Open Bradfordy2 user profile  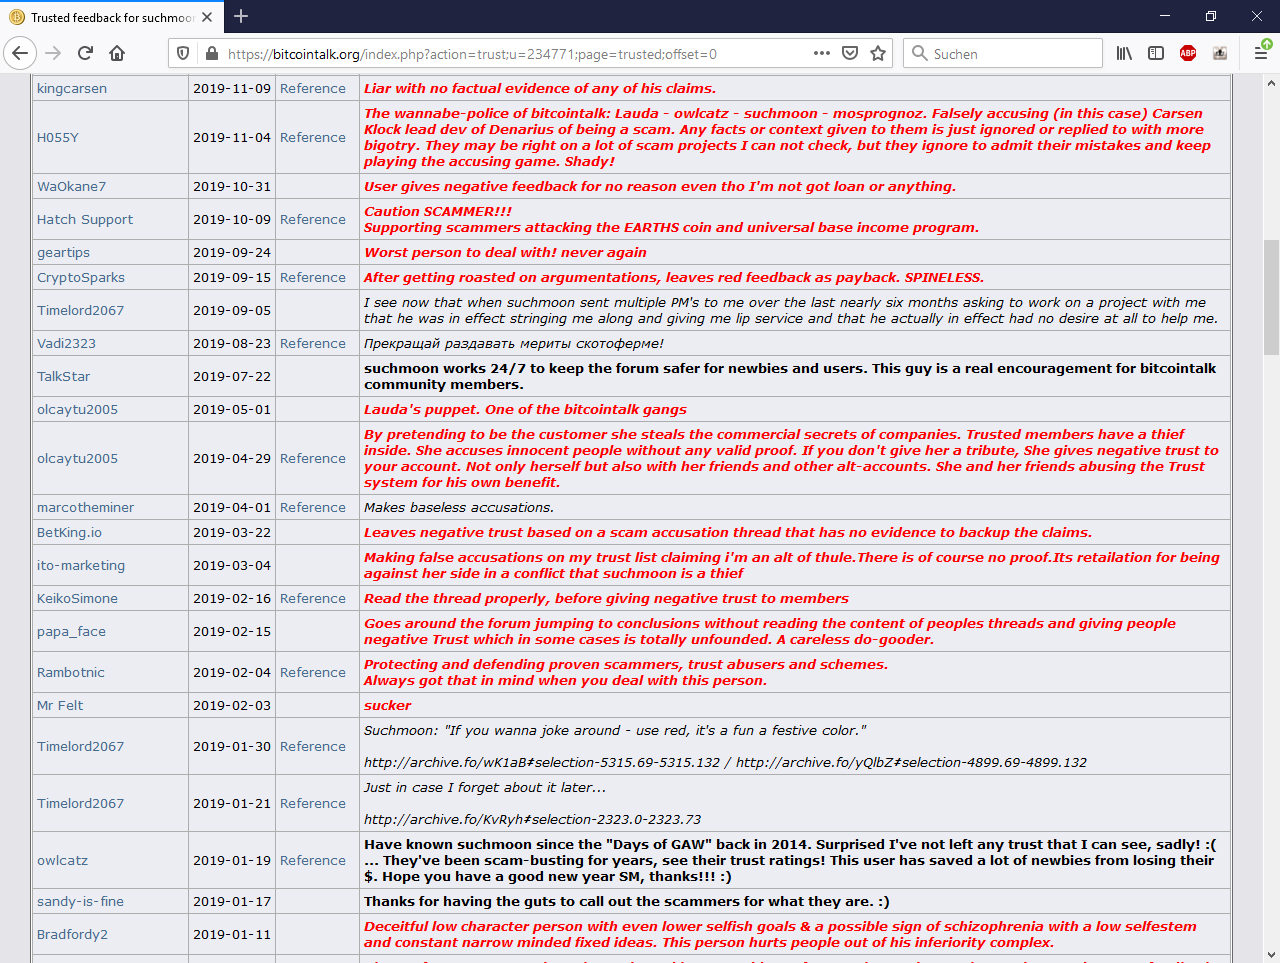point(72,934)
